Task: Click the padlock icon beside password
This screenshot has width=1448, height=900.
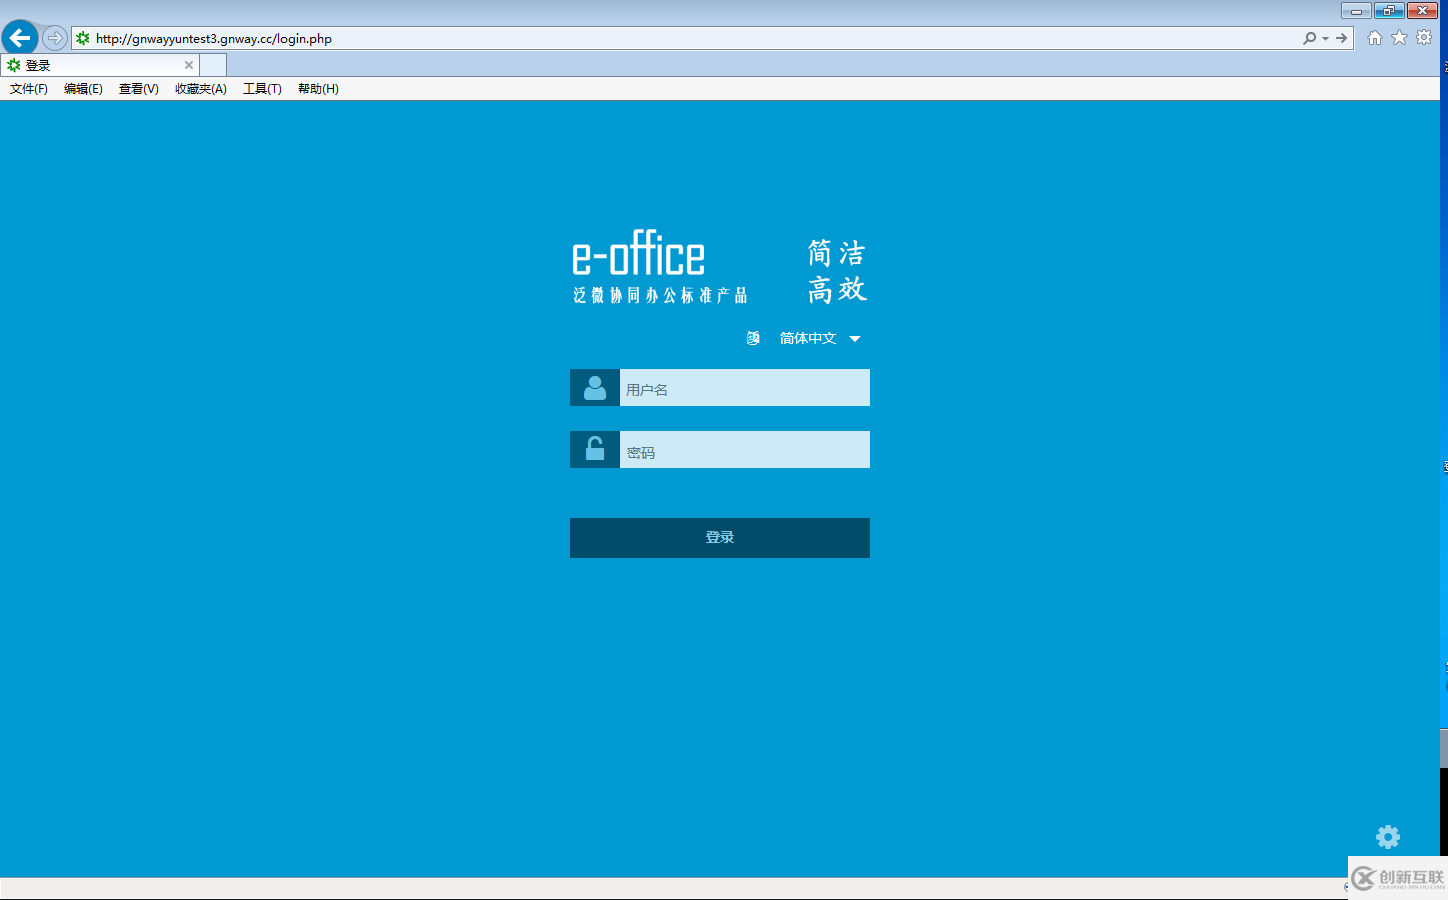Action: point(595,450)
